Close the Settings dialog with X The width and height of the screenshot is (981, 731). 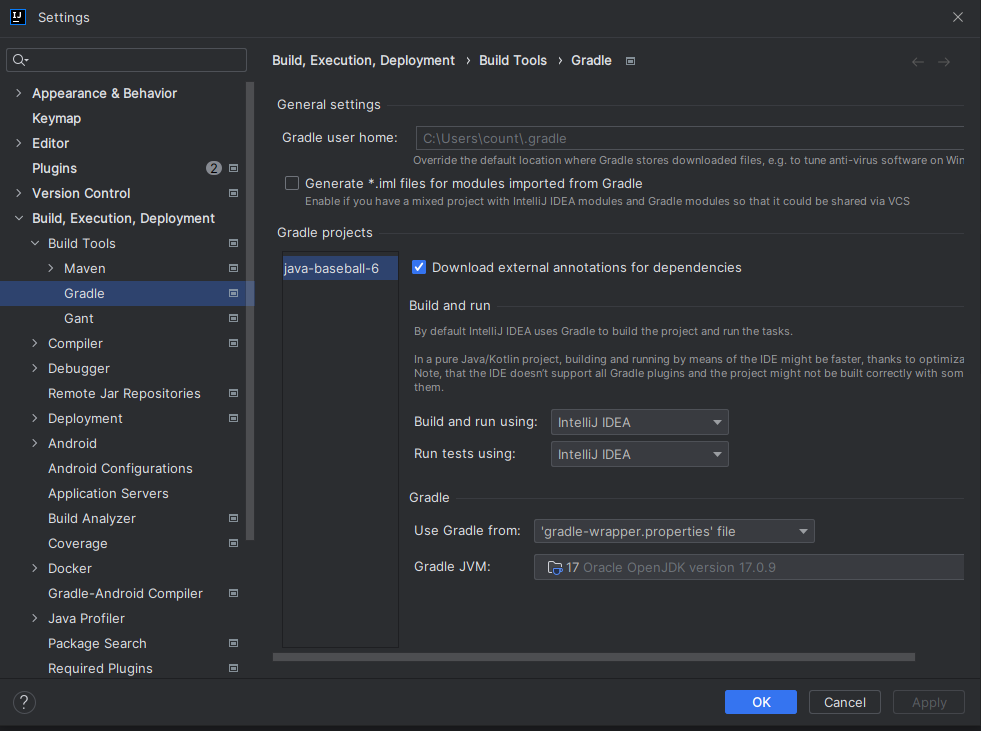click(958, 18)
